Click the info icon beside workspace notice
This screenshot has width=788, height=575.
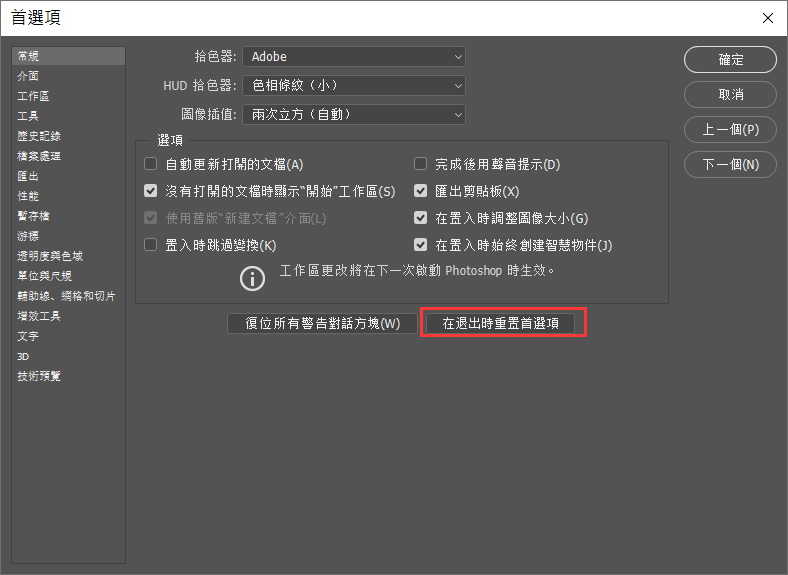[x=253, y=277]
